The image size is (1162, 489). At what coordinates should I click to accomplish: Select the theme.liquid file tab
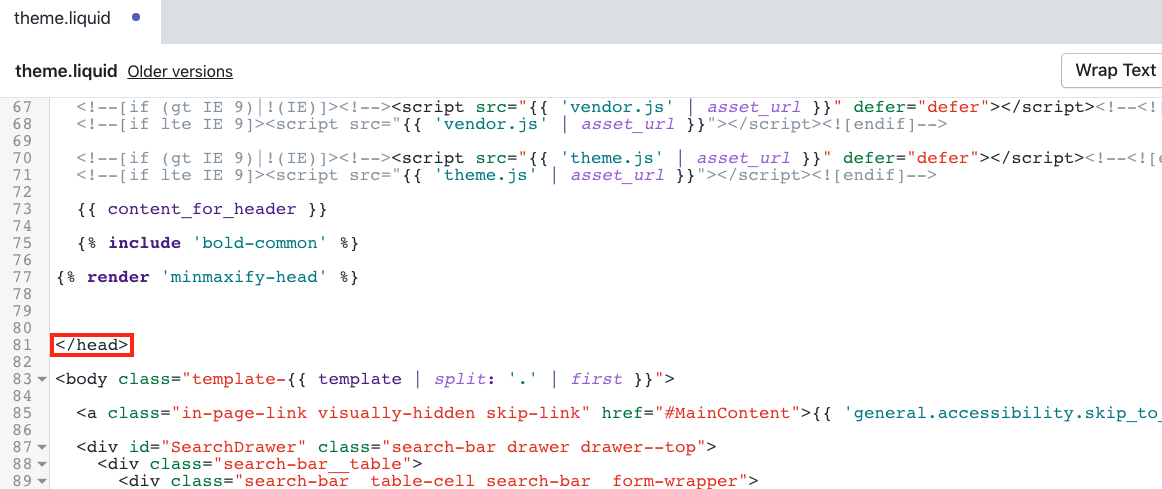(x=79, y=19)
